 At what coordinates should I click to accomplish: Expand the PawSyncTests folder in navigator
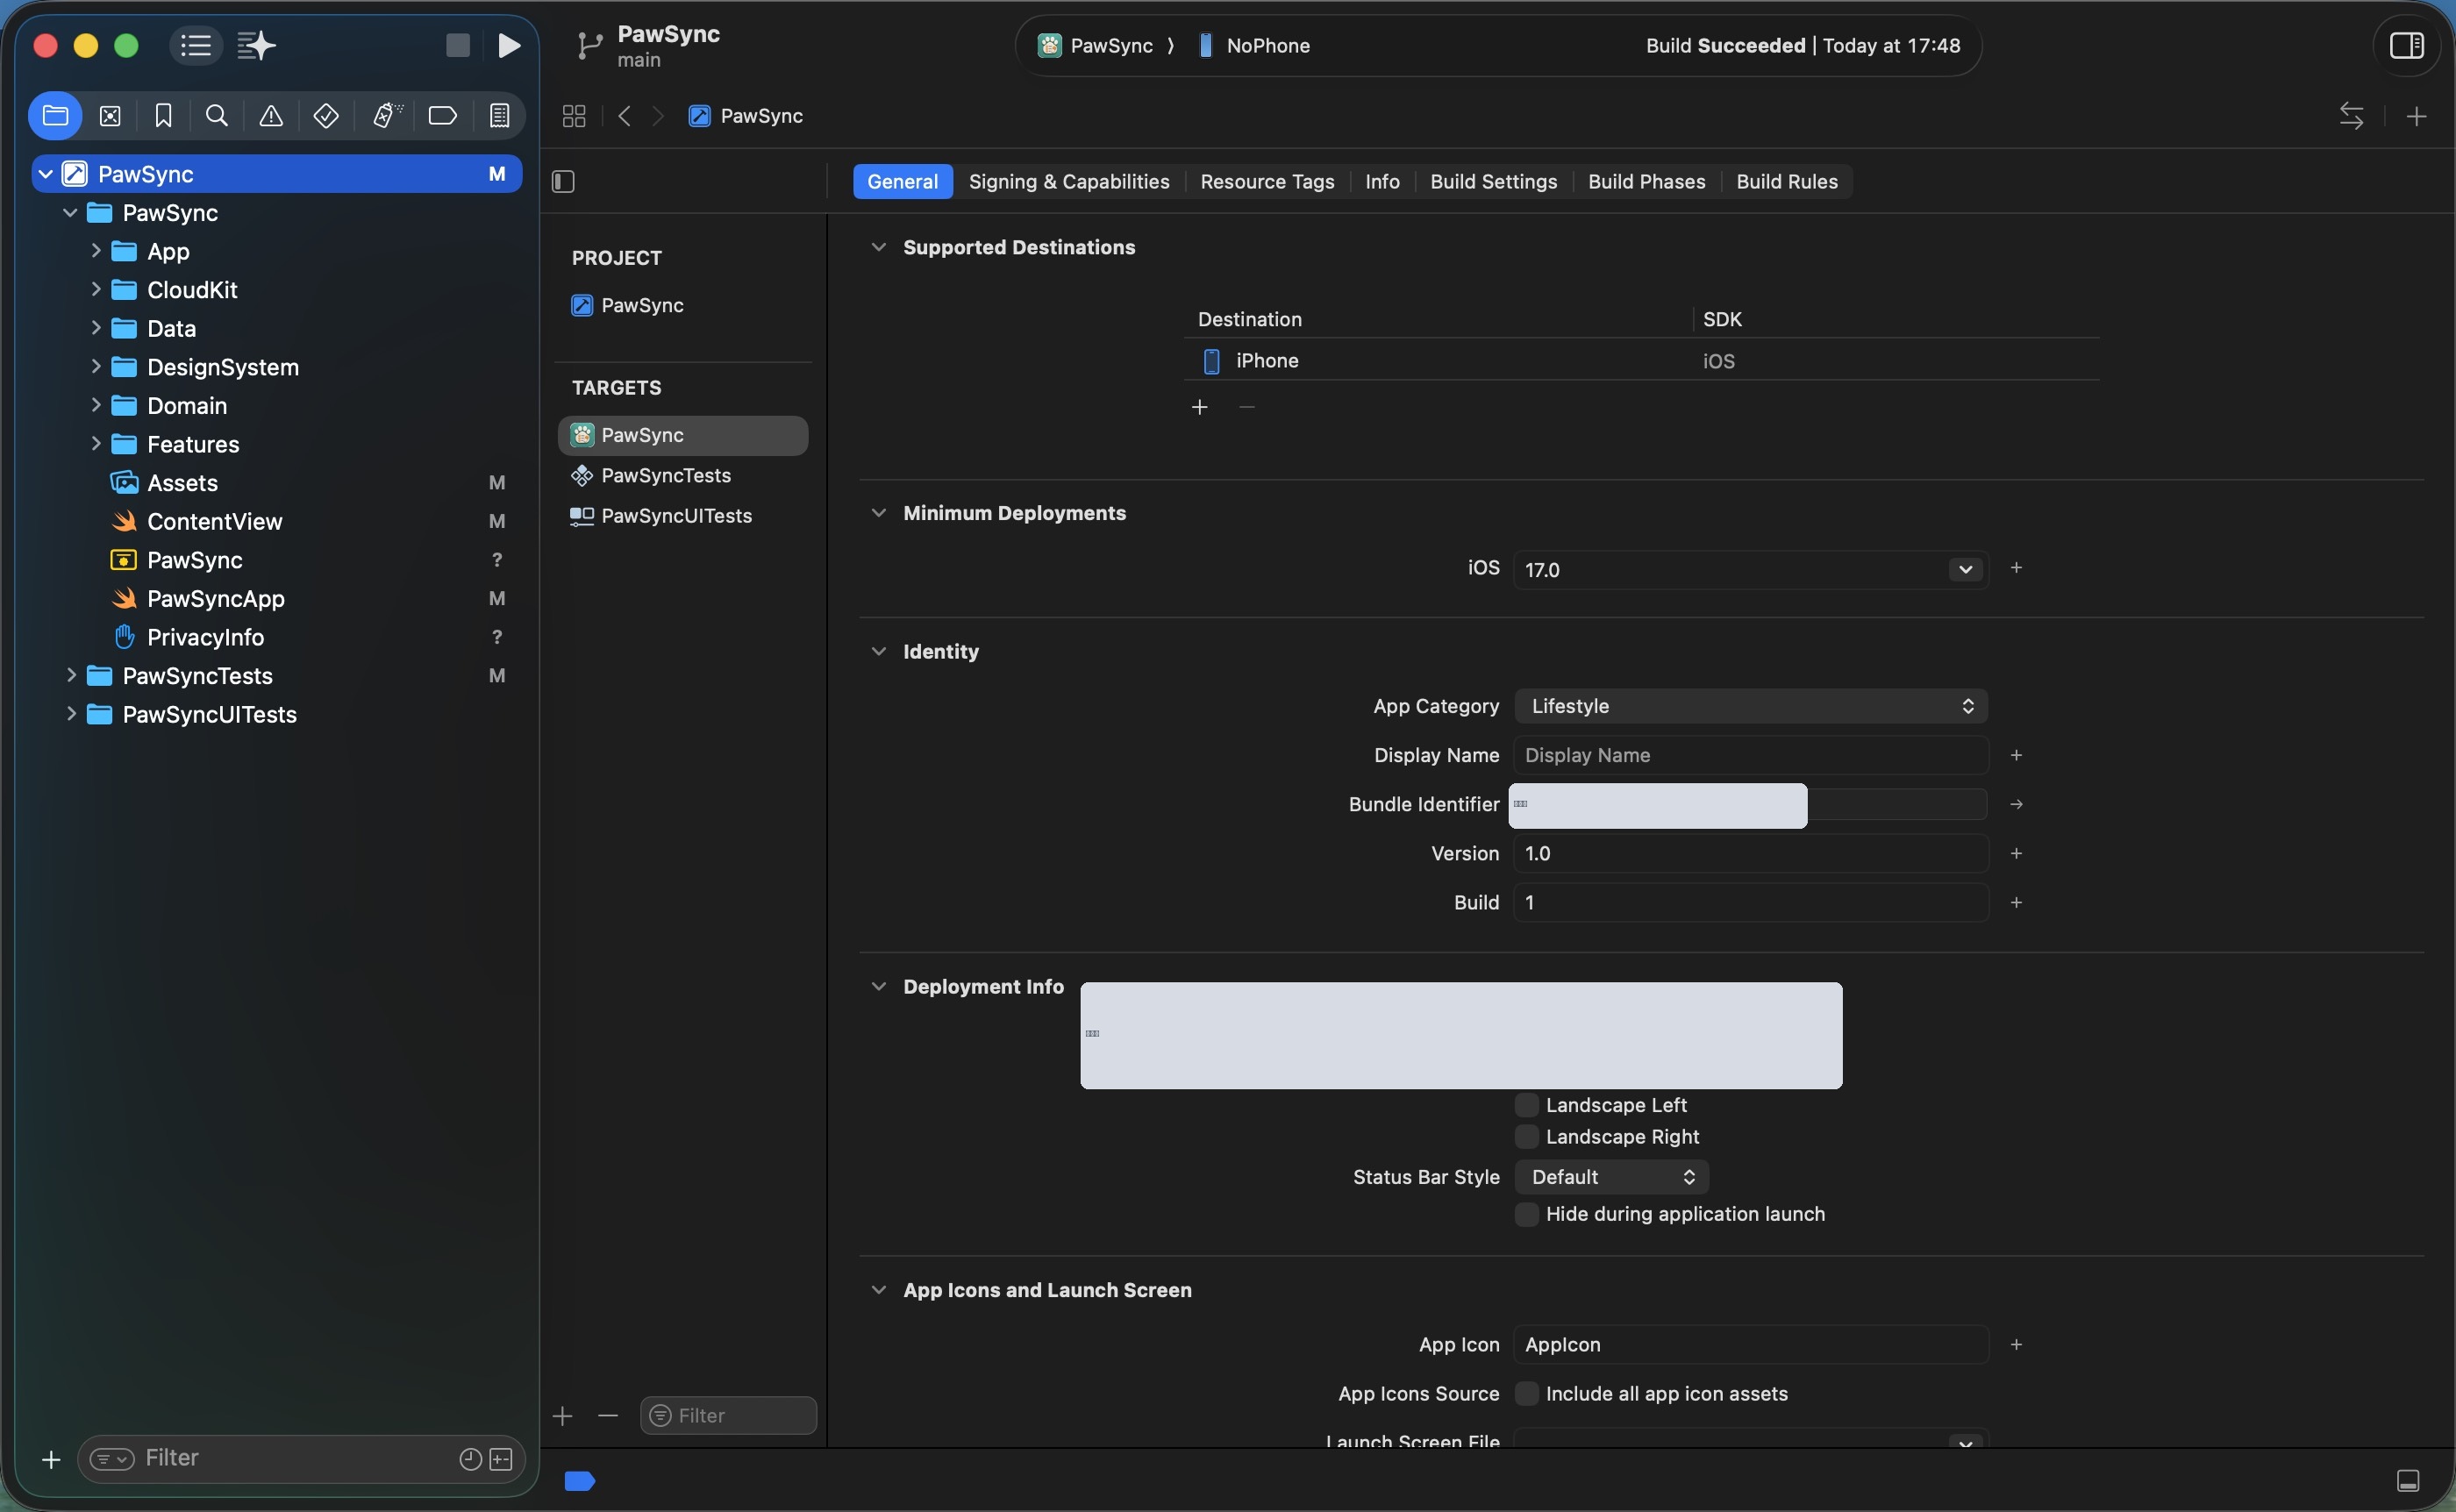pyautogui.click(x=71, y=676)
